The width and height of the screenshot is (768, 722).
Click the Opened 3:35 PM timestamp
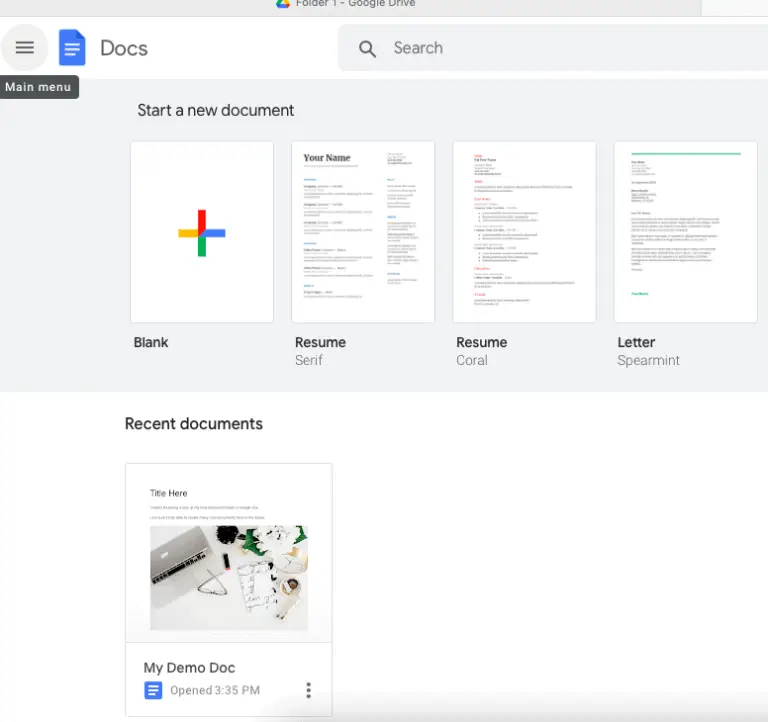[214, 690]
